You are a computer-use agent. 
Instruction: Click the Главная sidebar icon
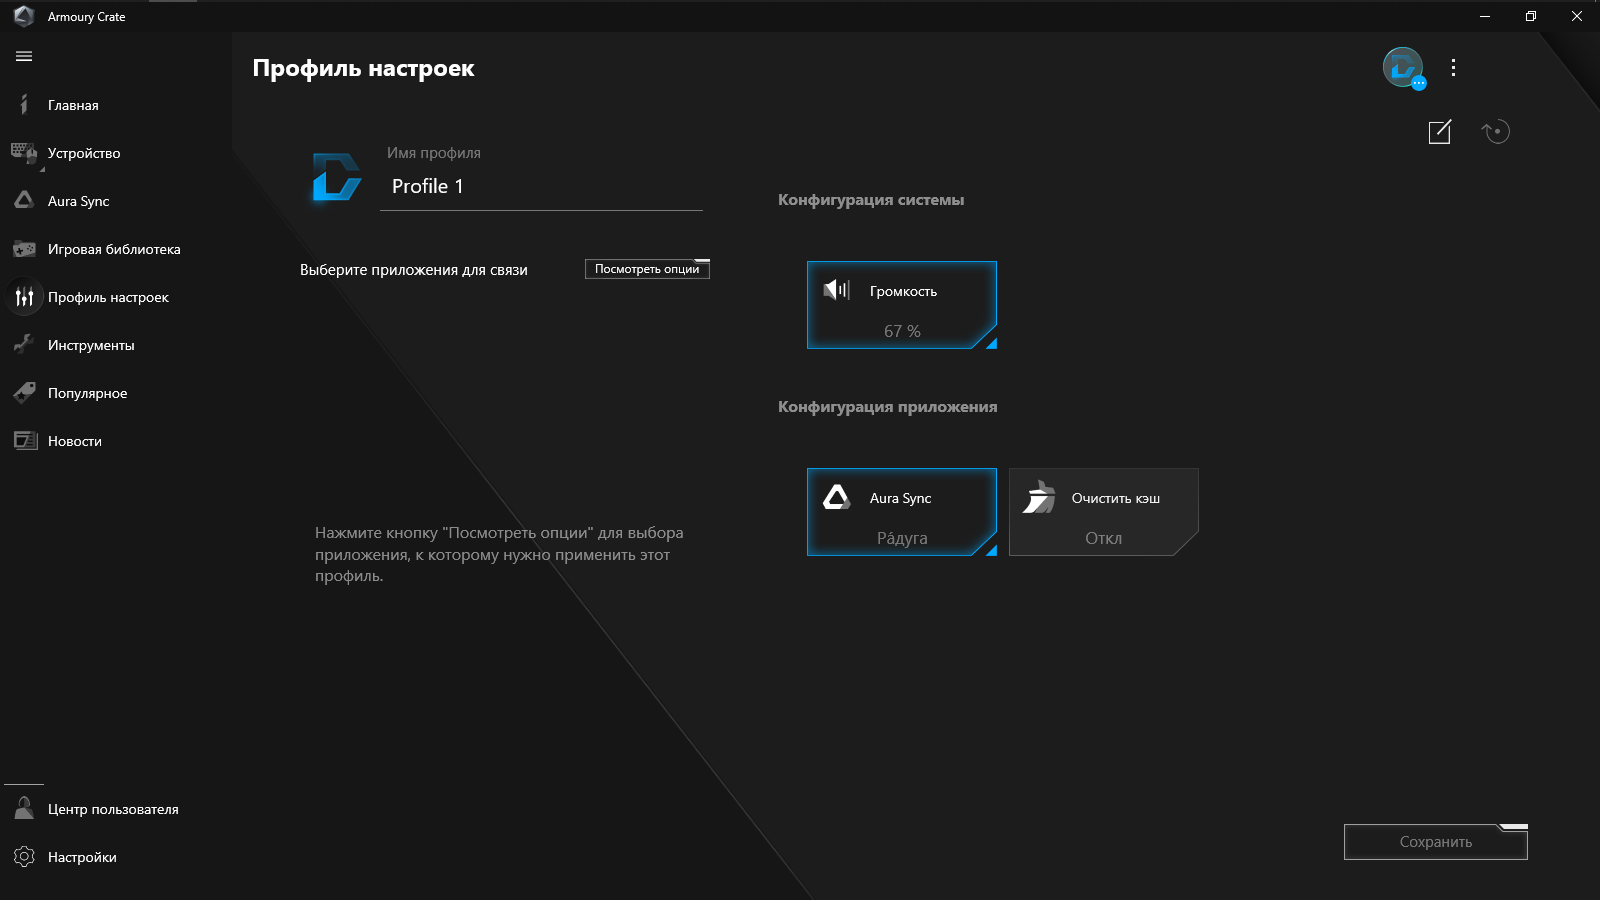click(24, 104)
